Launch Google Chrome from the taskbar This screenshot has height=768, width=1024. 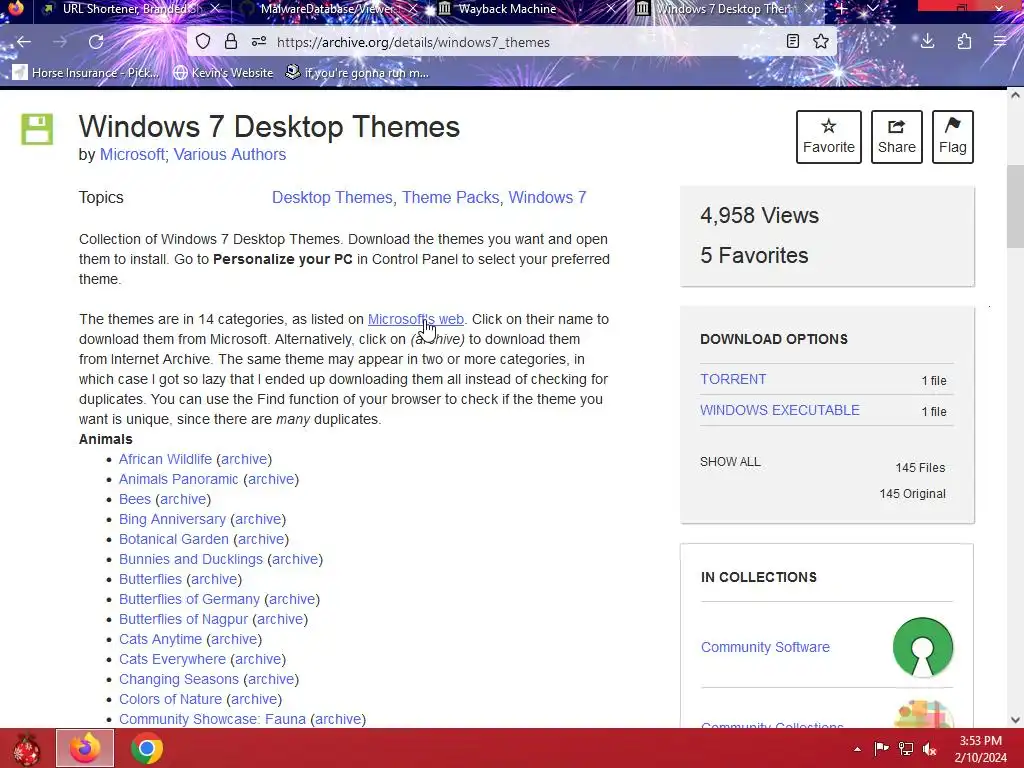tap(147, 748)
